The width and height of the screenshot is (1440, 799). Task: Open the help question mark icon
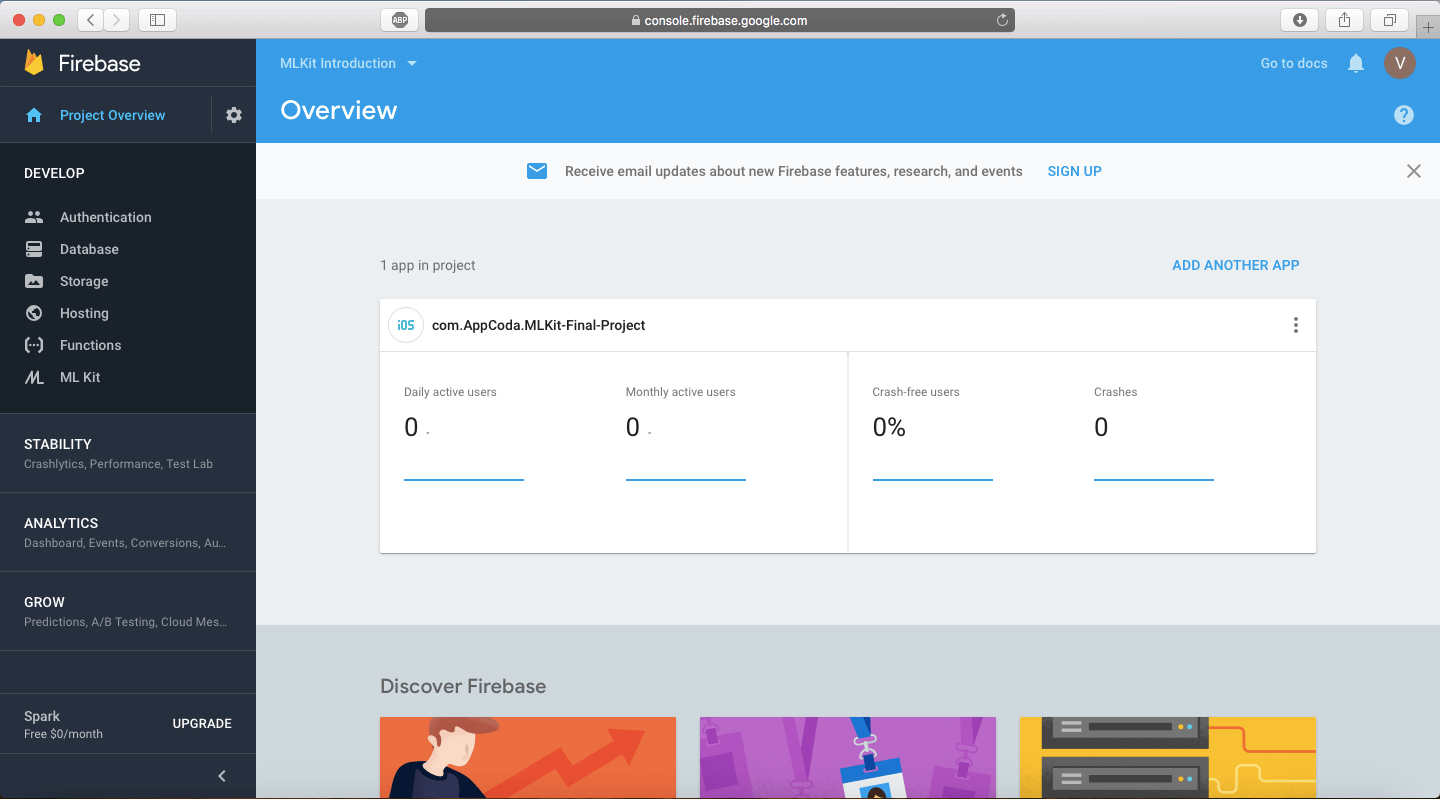click(x=1404, y=115)
